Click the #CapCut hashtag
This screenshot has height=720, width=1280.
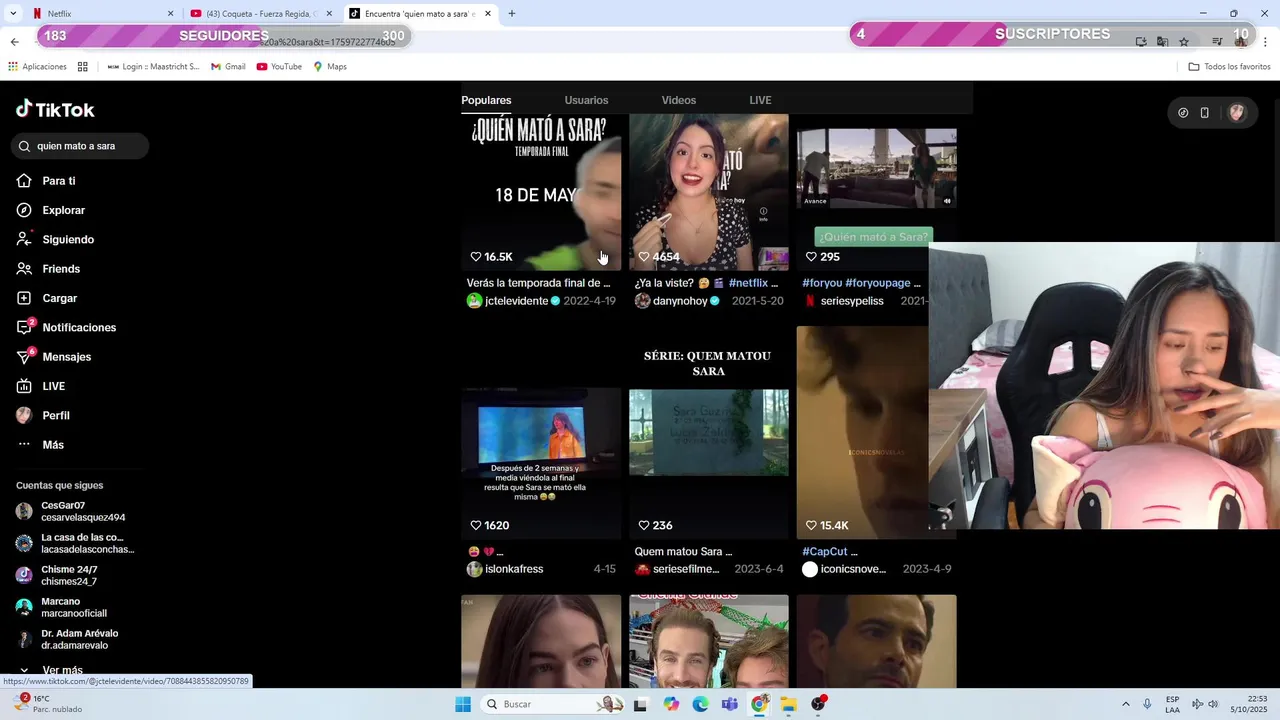coord(825,551)
